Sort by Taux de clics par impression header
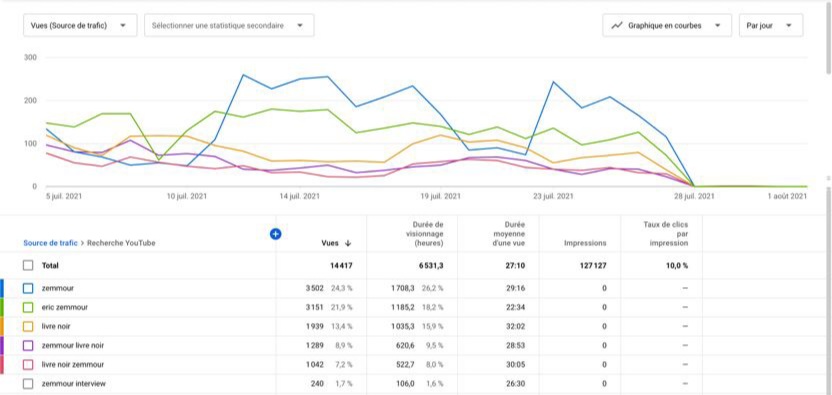Screen dimensions: 832x395 [666, 234]
